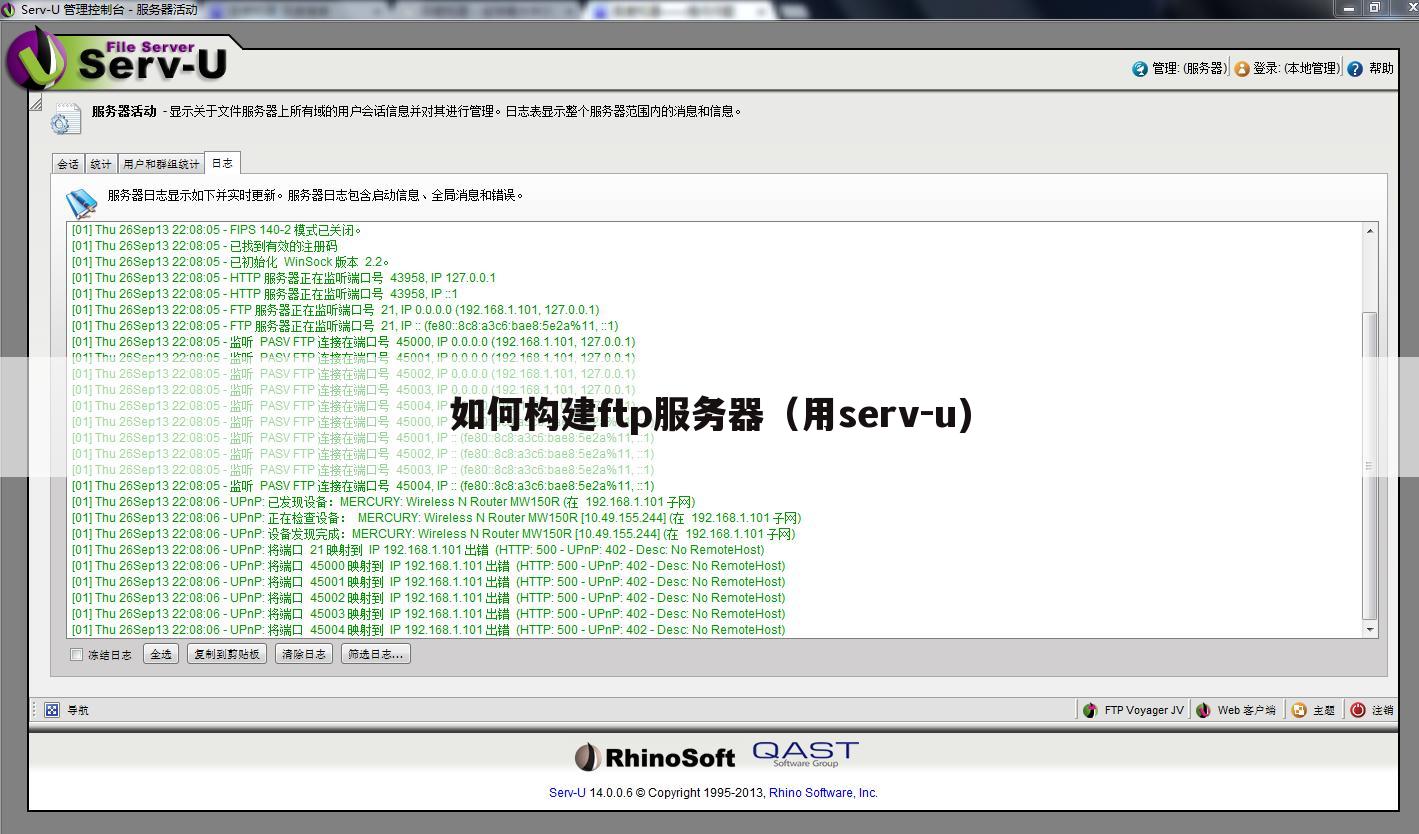Select the 'UPnP: 已发现设备' log line

pyautogui.click(x=383, y=502)
